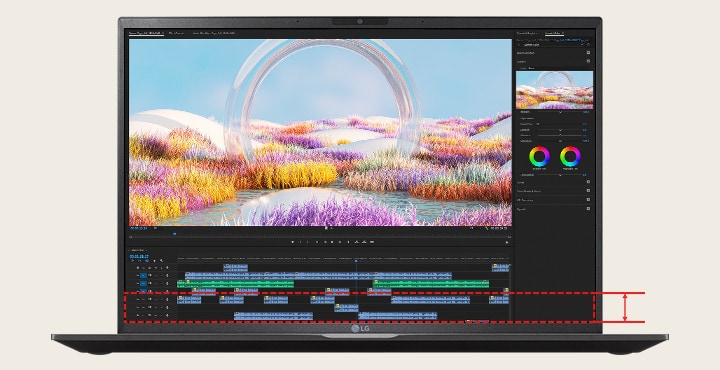
Task: Add a marker from program monitor transport bar
Action: click(292, 242)
